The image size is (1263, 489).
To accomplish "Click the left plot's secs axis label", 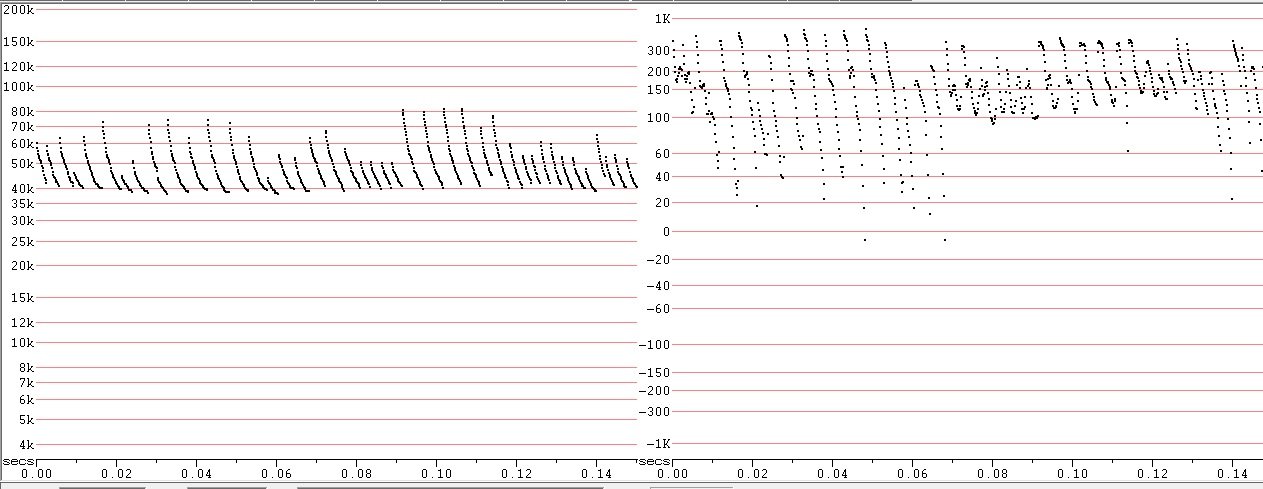I will click(x=18, y=461).
